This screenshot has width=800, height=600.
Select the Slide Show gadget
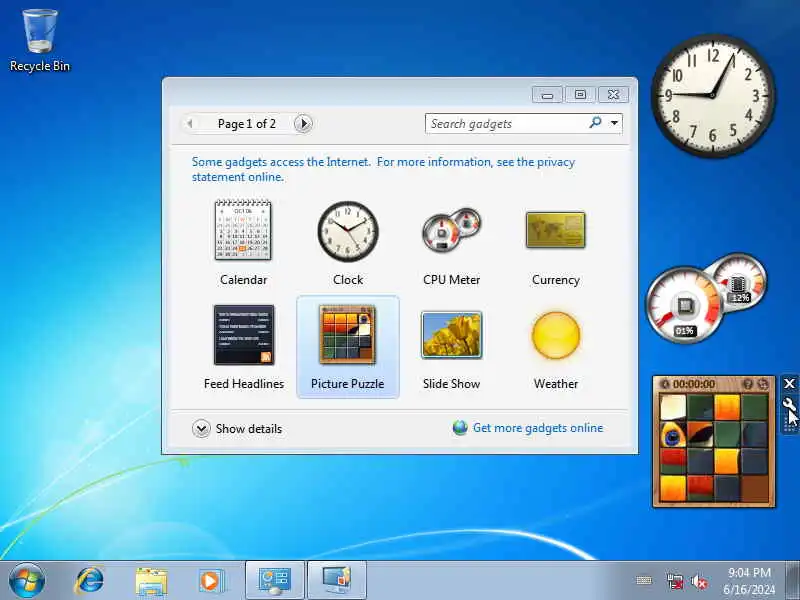(452, 347)
